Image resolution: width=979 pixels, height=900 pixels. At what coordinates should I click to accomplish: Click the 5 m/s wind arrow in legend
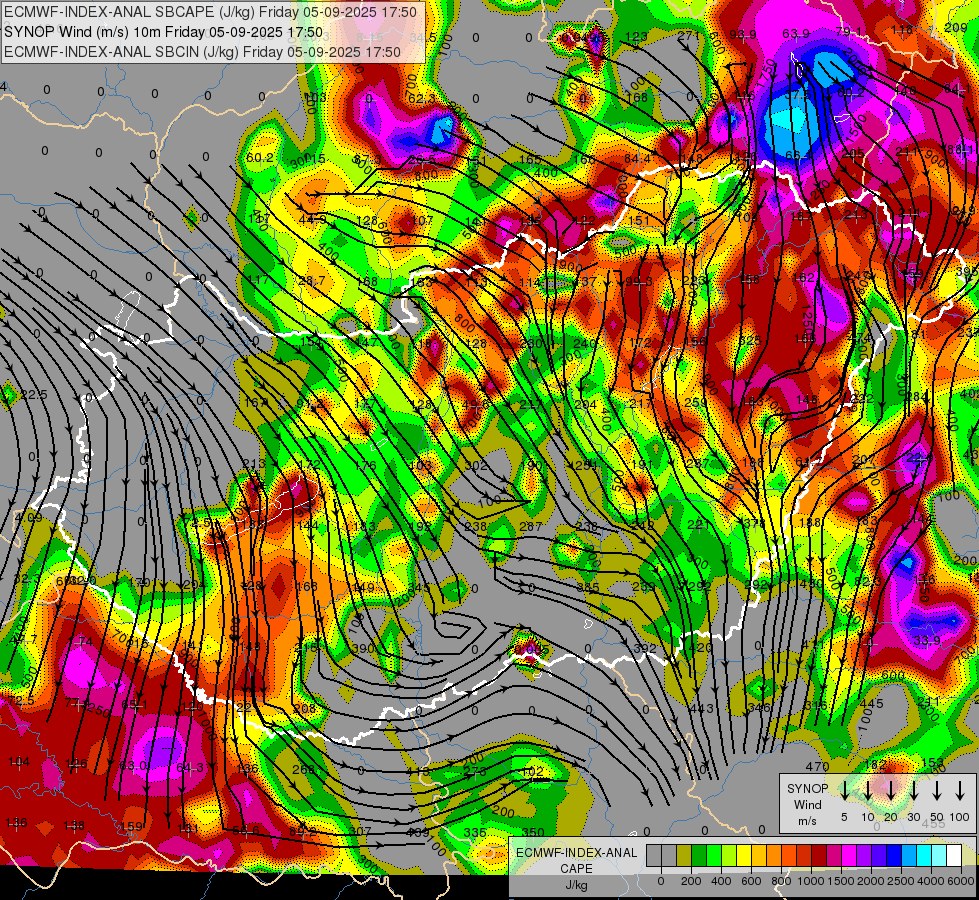(844, 791)
